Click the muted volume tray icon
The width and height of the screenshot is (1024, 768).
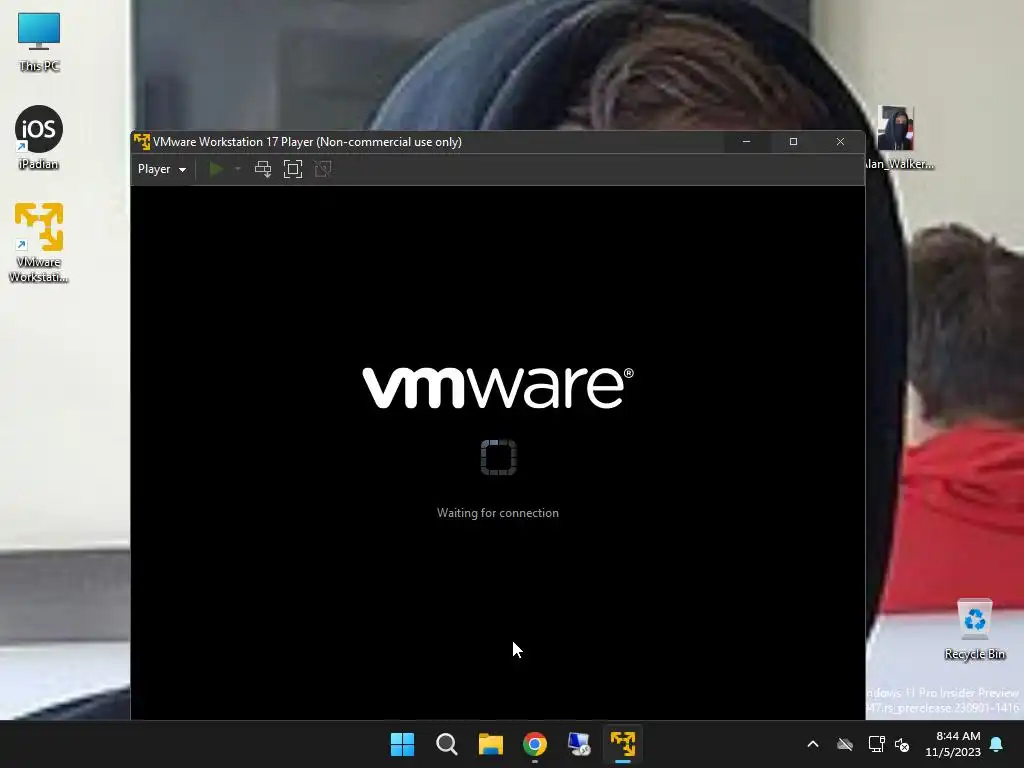(902, 744)
